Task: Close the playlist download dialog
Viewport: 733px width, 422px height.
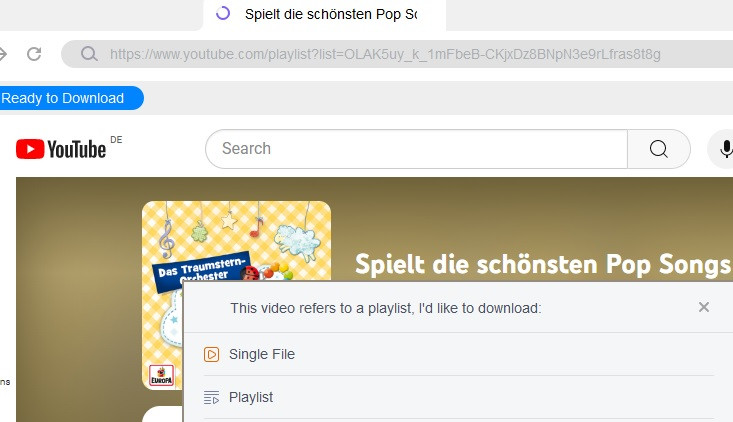Action: tap(704, 307)
